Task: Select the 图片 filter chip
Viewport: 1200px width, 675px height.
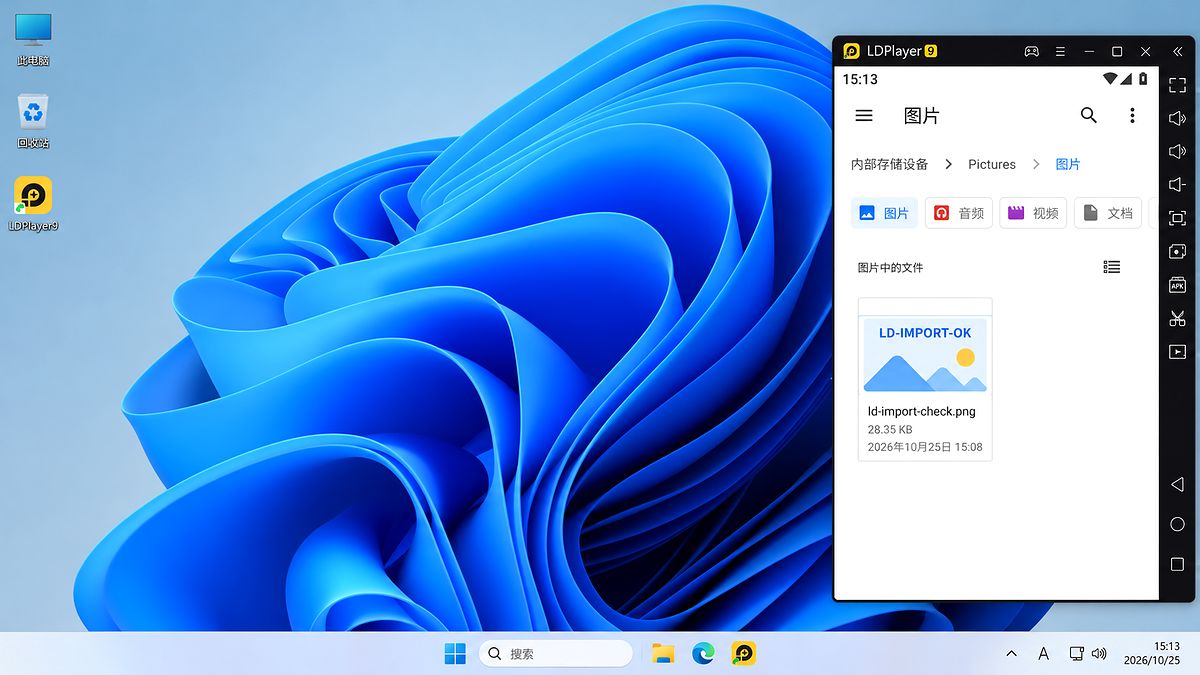Action: coord(884,213)
